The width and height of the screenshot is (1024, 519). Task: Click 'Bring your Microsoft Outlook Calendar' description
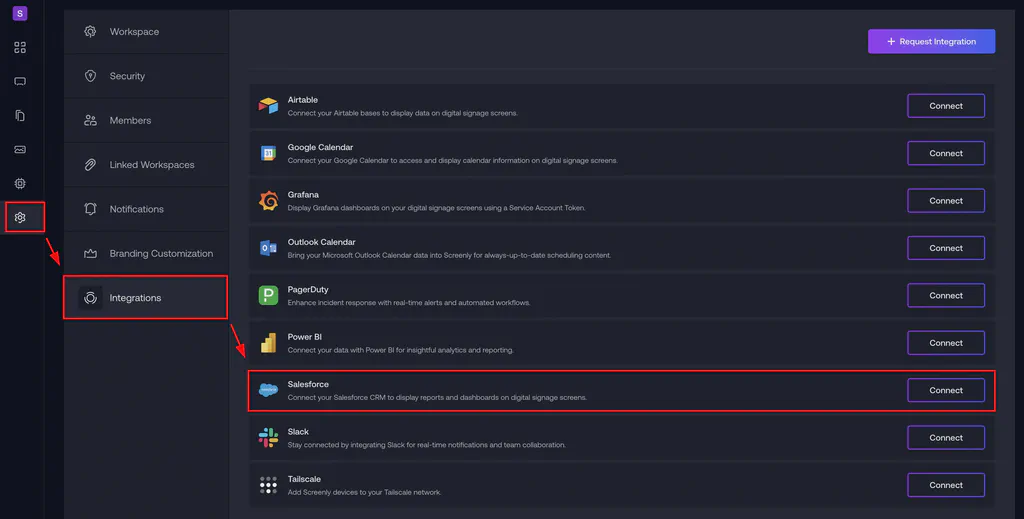[449, 255]
